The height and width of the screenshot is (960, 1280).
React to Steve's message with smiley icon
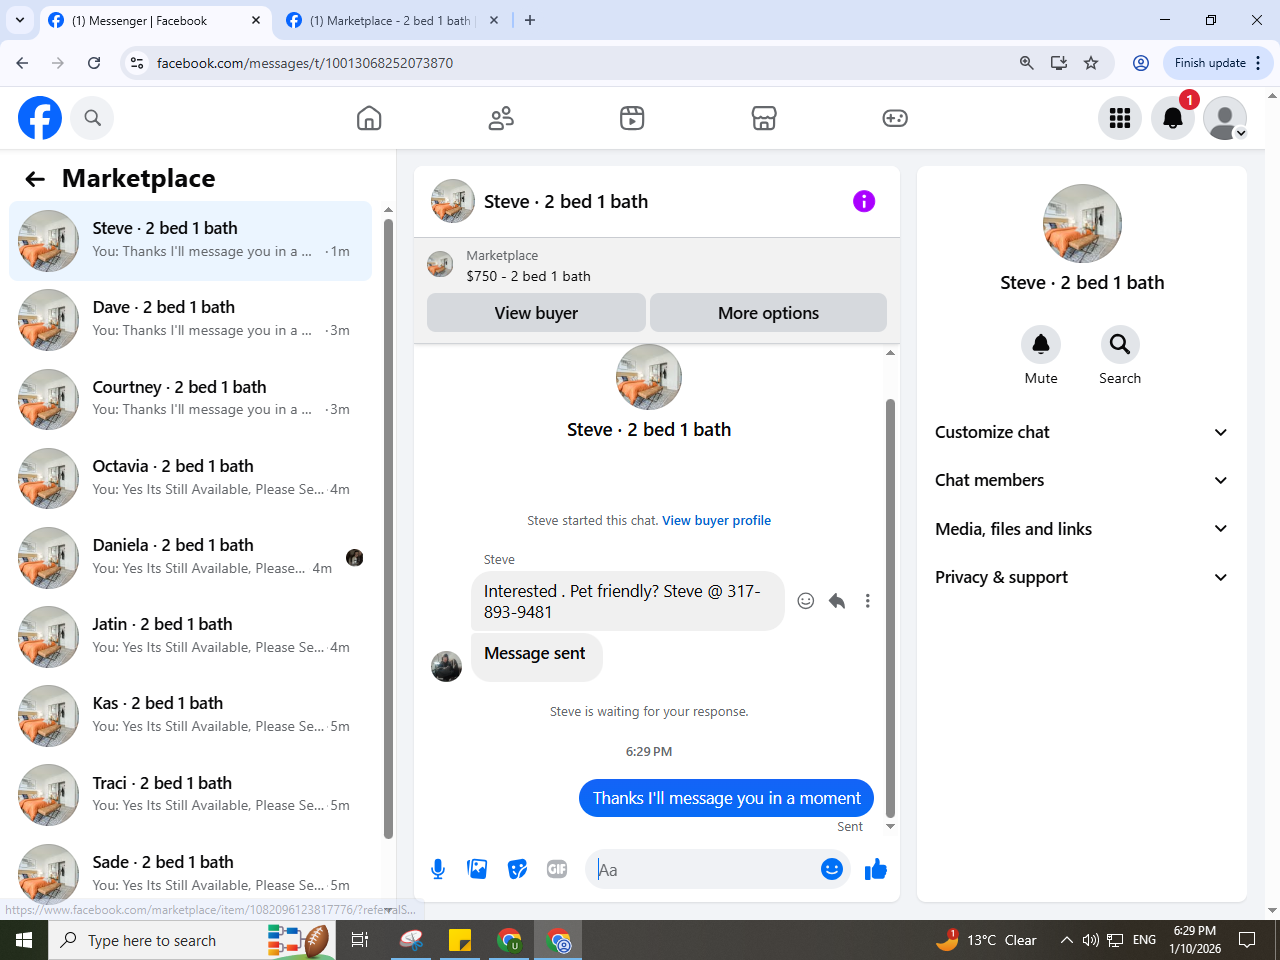click(x=806, y=601)
